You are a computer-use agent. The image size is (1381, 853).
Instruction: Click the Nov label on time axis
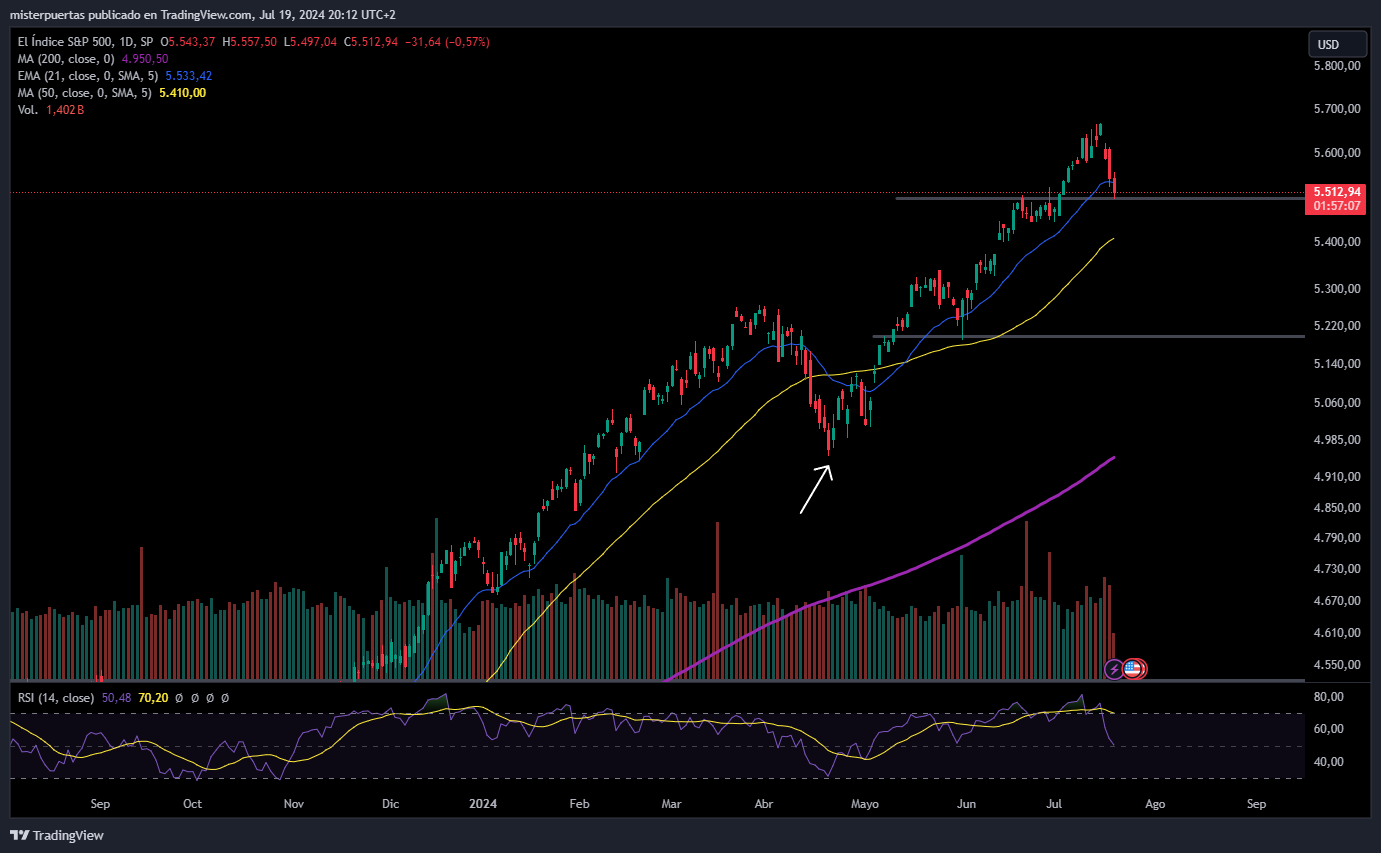coord(293,803)
